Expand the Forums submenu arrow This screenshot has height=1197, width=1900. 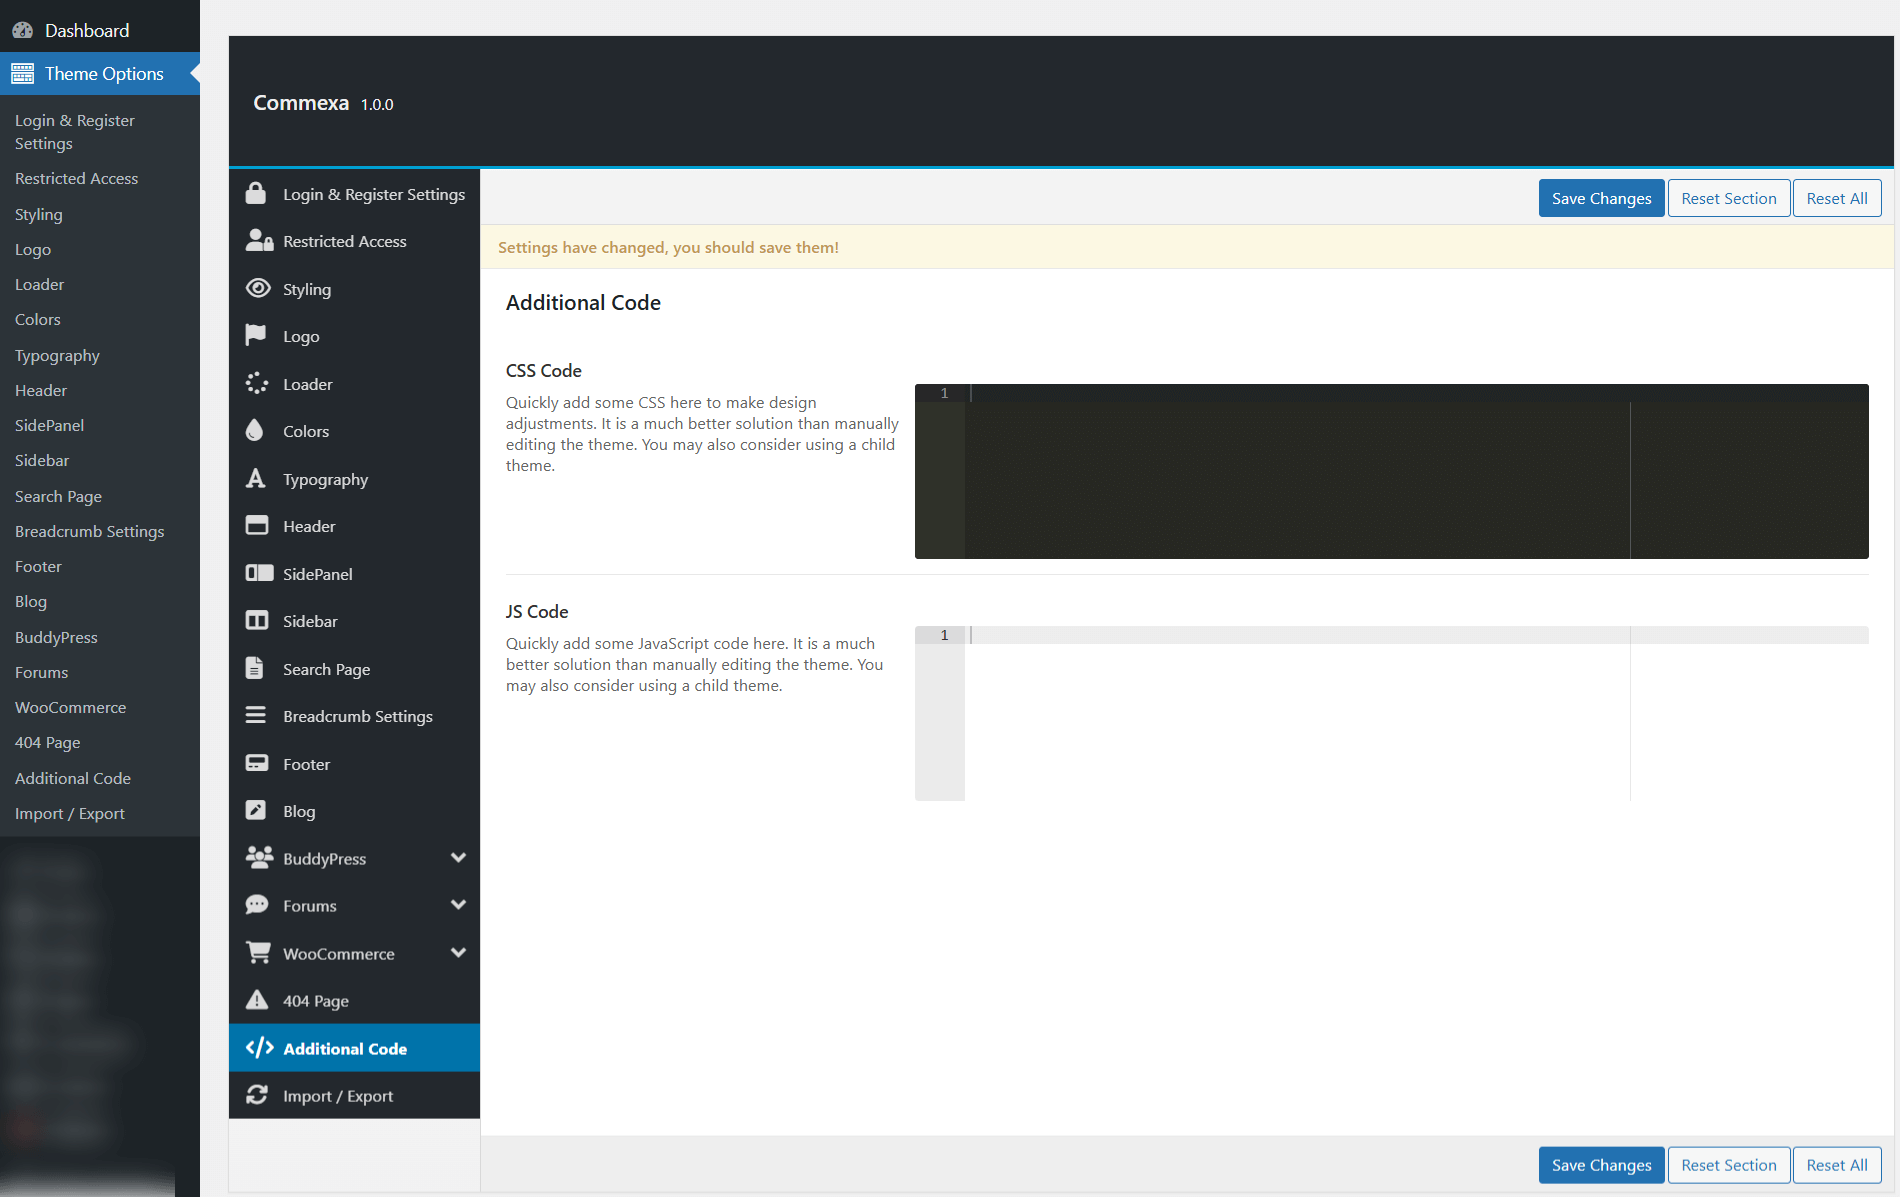(x=458, y=905)
